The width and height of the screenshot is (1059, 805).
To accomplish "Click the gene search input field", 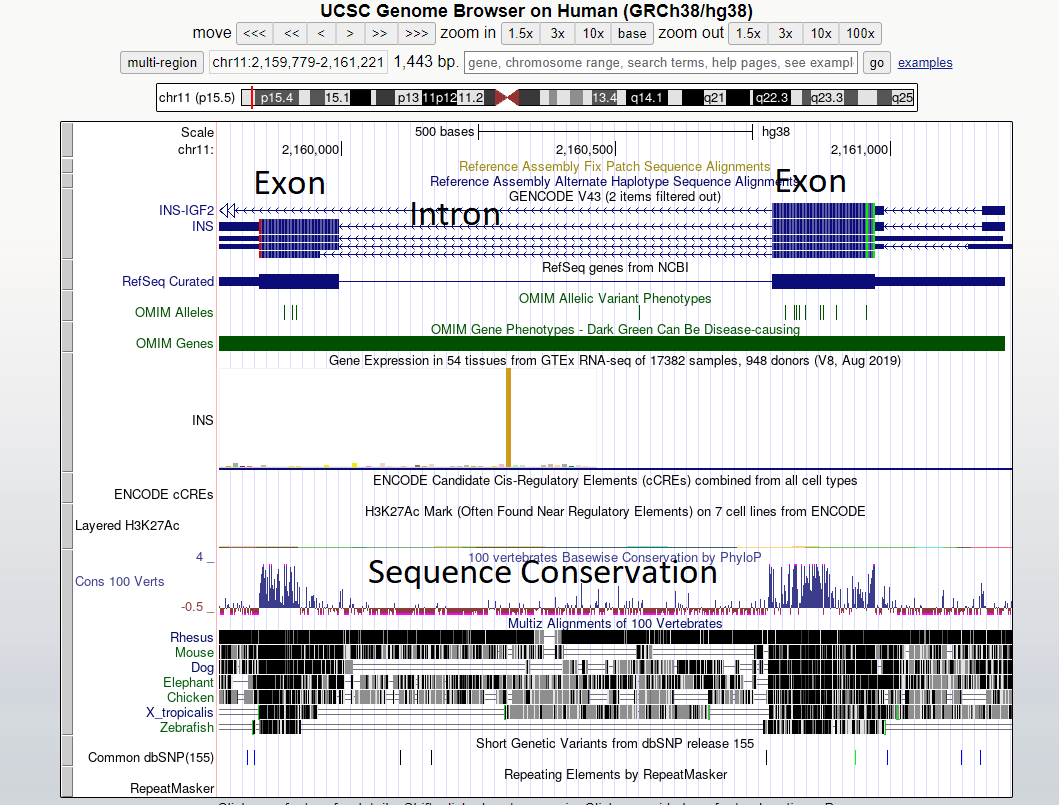I will pyautogui.click(x=661, y=63).
